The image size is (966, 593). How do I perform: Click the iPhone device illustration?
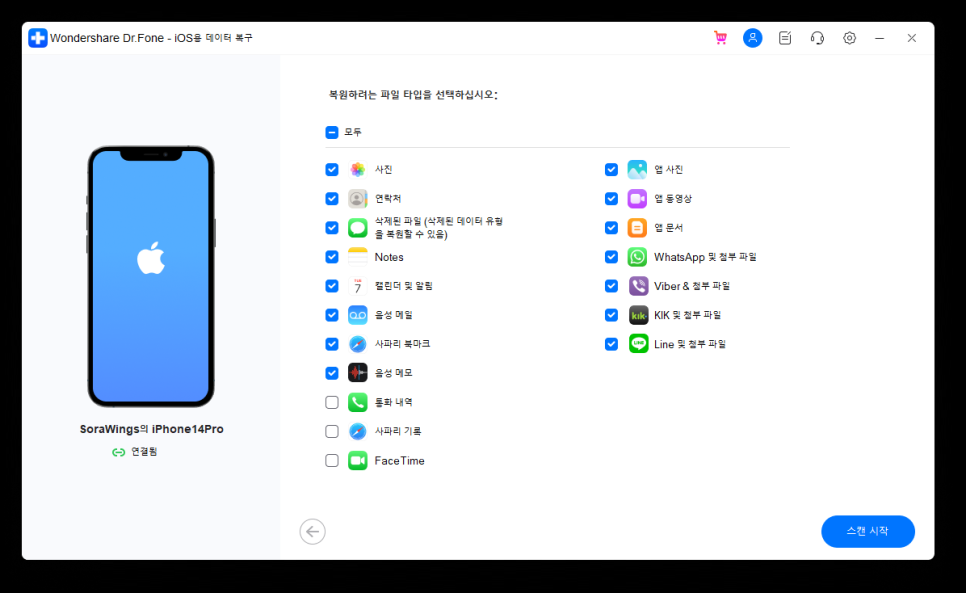pyautogui.click(x=151, y=276)
